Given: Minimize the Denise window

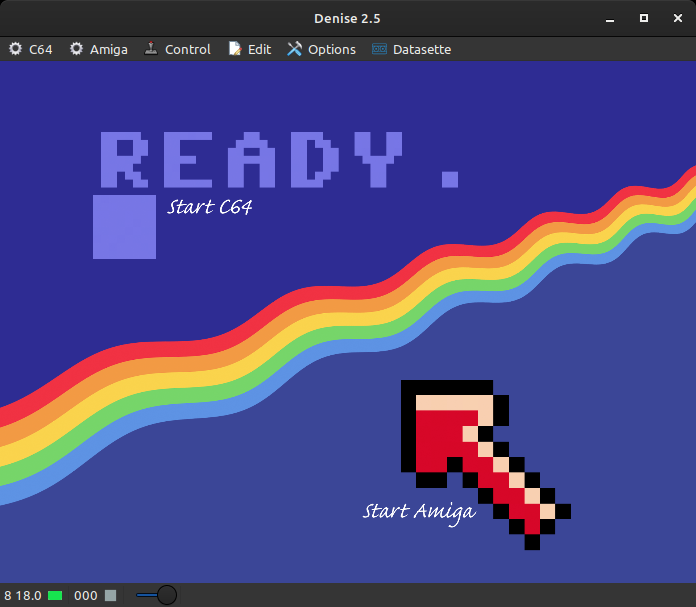Looking at the screenshot, I should (x=610, y=19).
